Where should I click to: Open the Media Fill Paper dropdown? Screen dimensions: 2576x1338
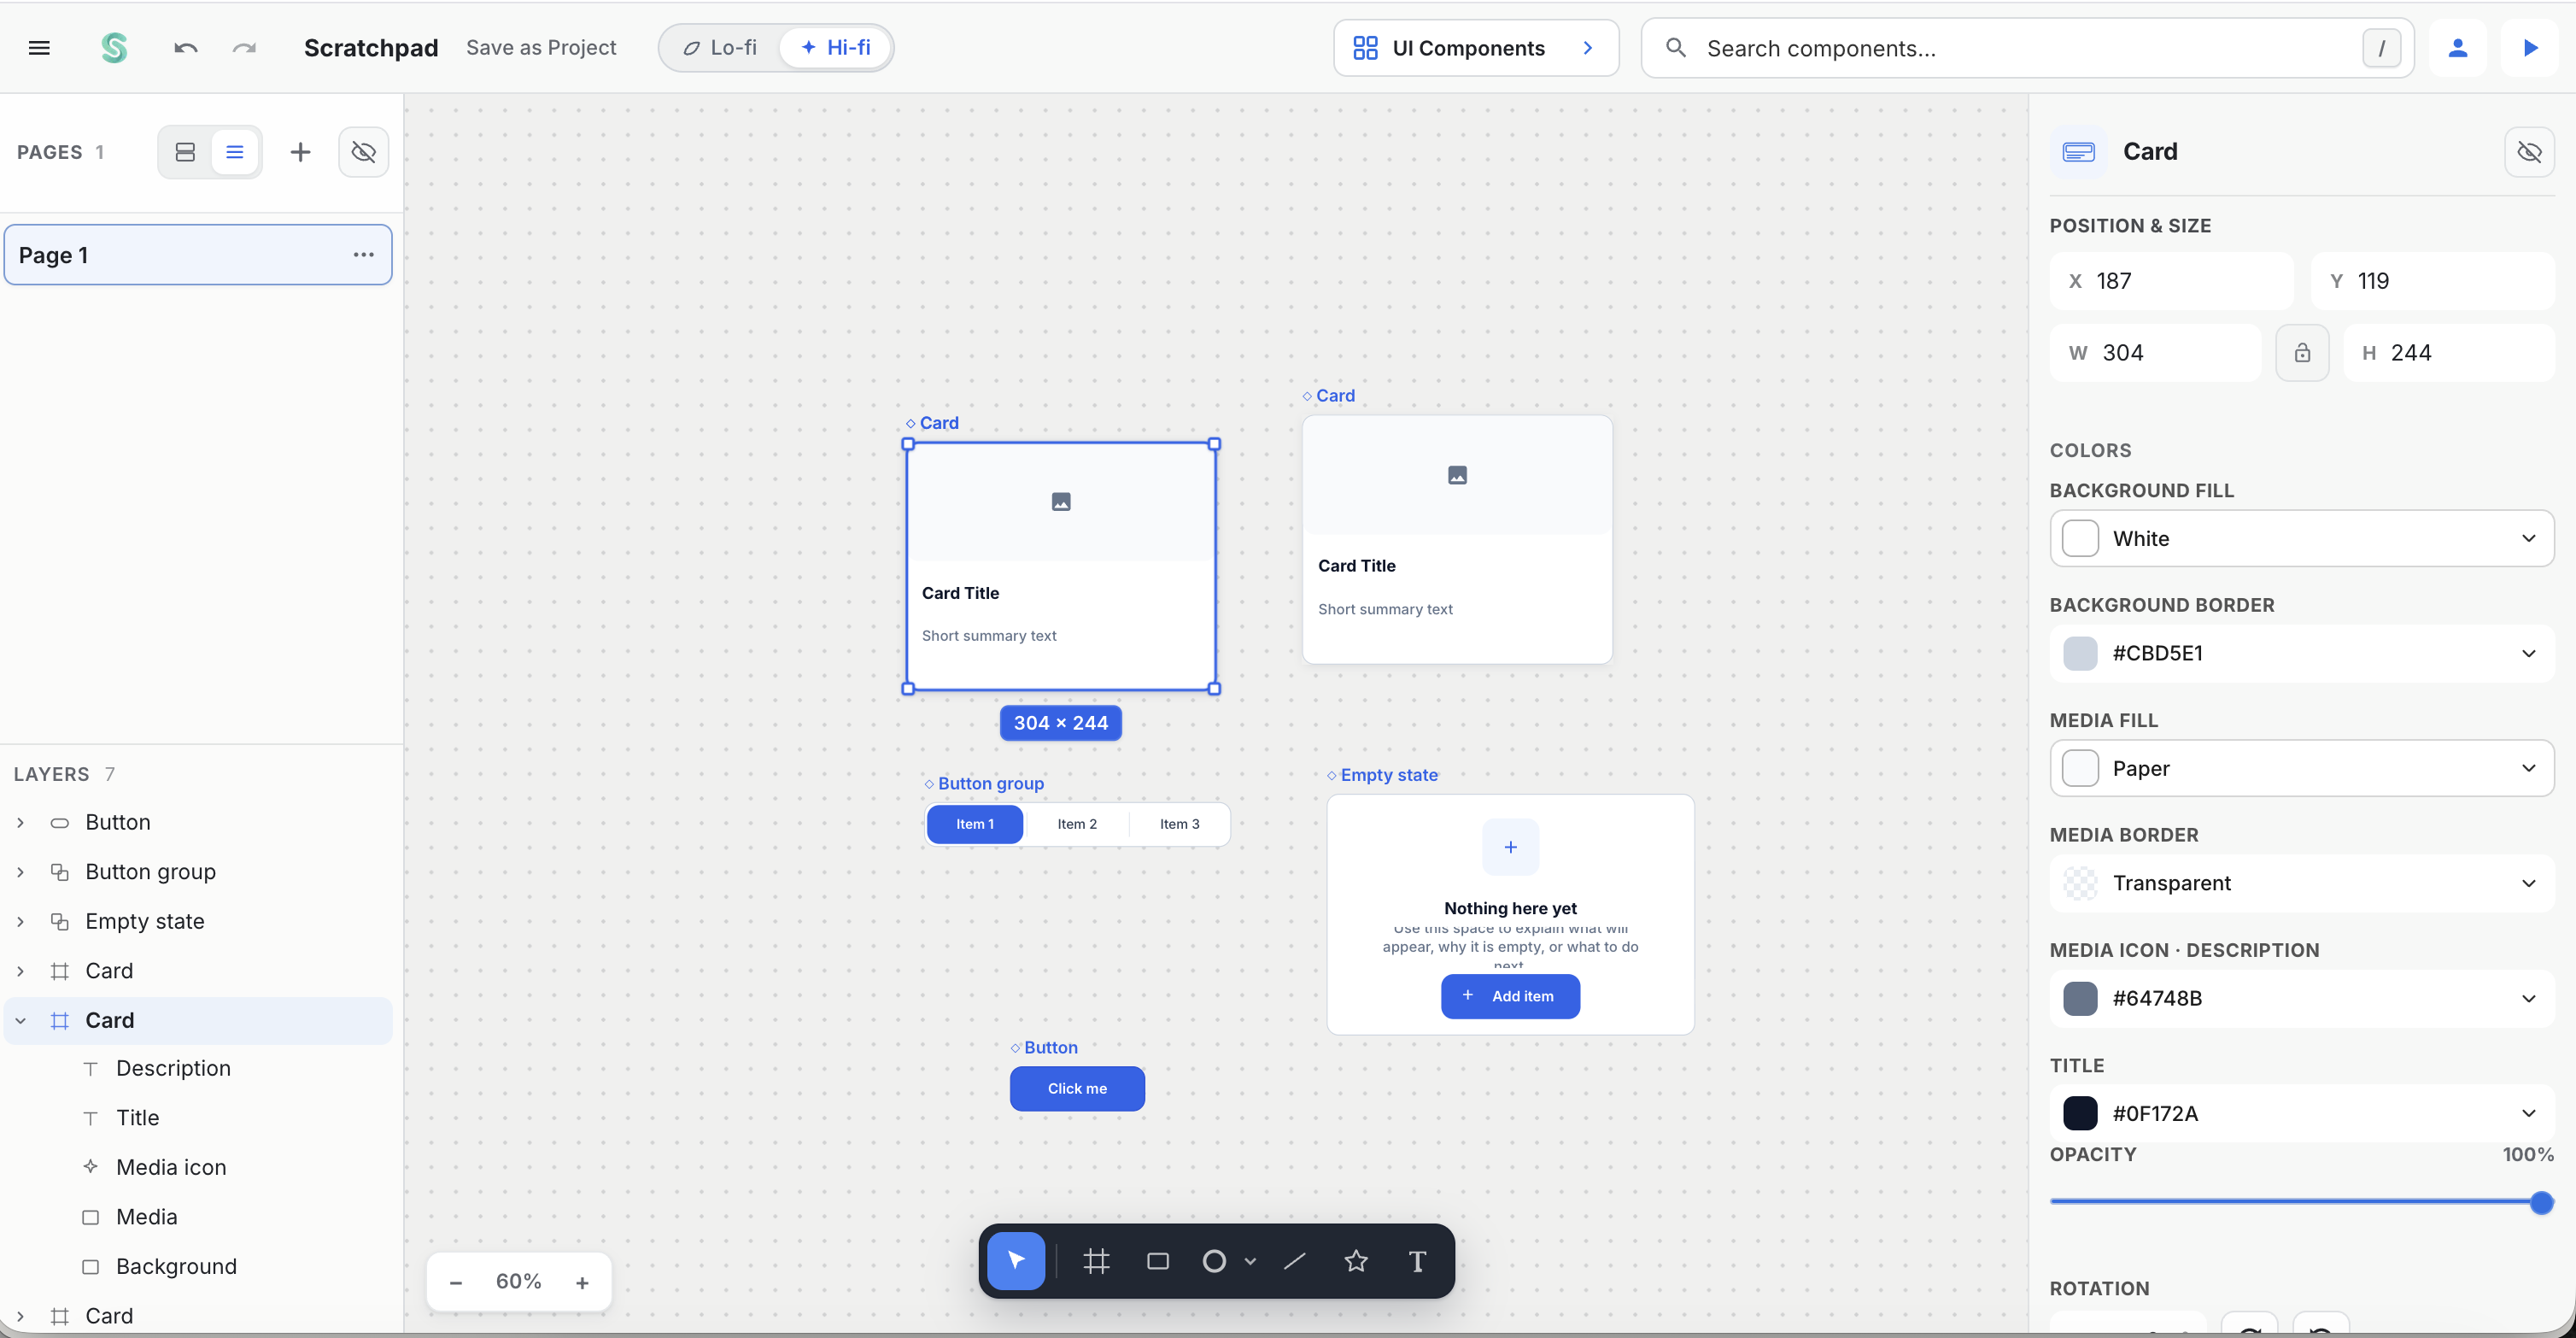(2302, 769)
